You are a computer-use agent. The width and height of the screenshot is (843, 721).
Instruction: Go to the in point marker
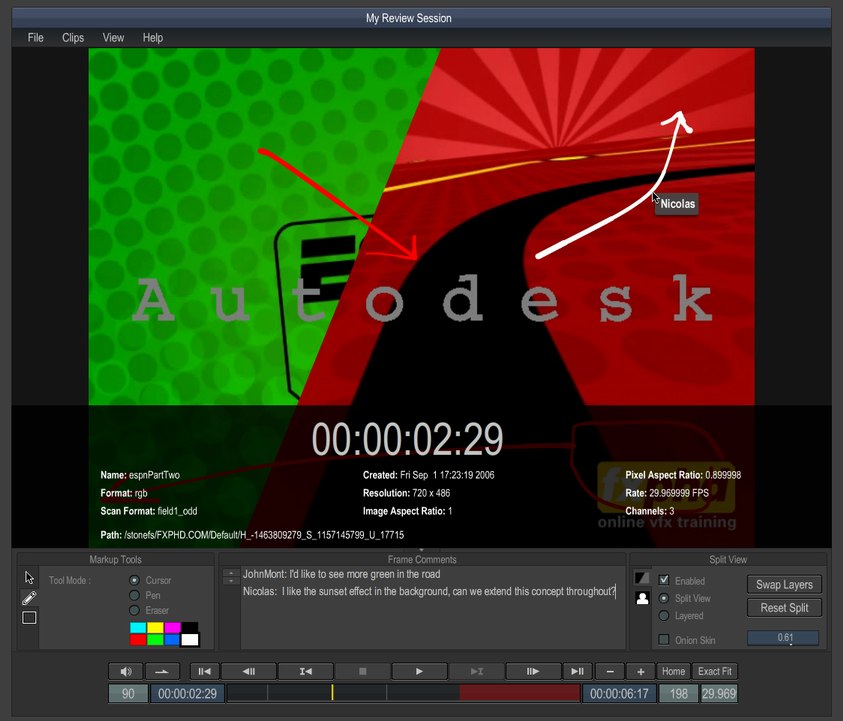click(306, 671)
